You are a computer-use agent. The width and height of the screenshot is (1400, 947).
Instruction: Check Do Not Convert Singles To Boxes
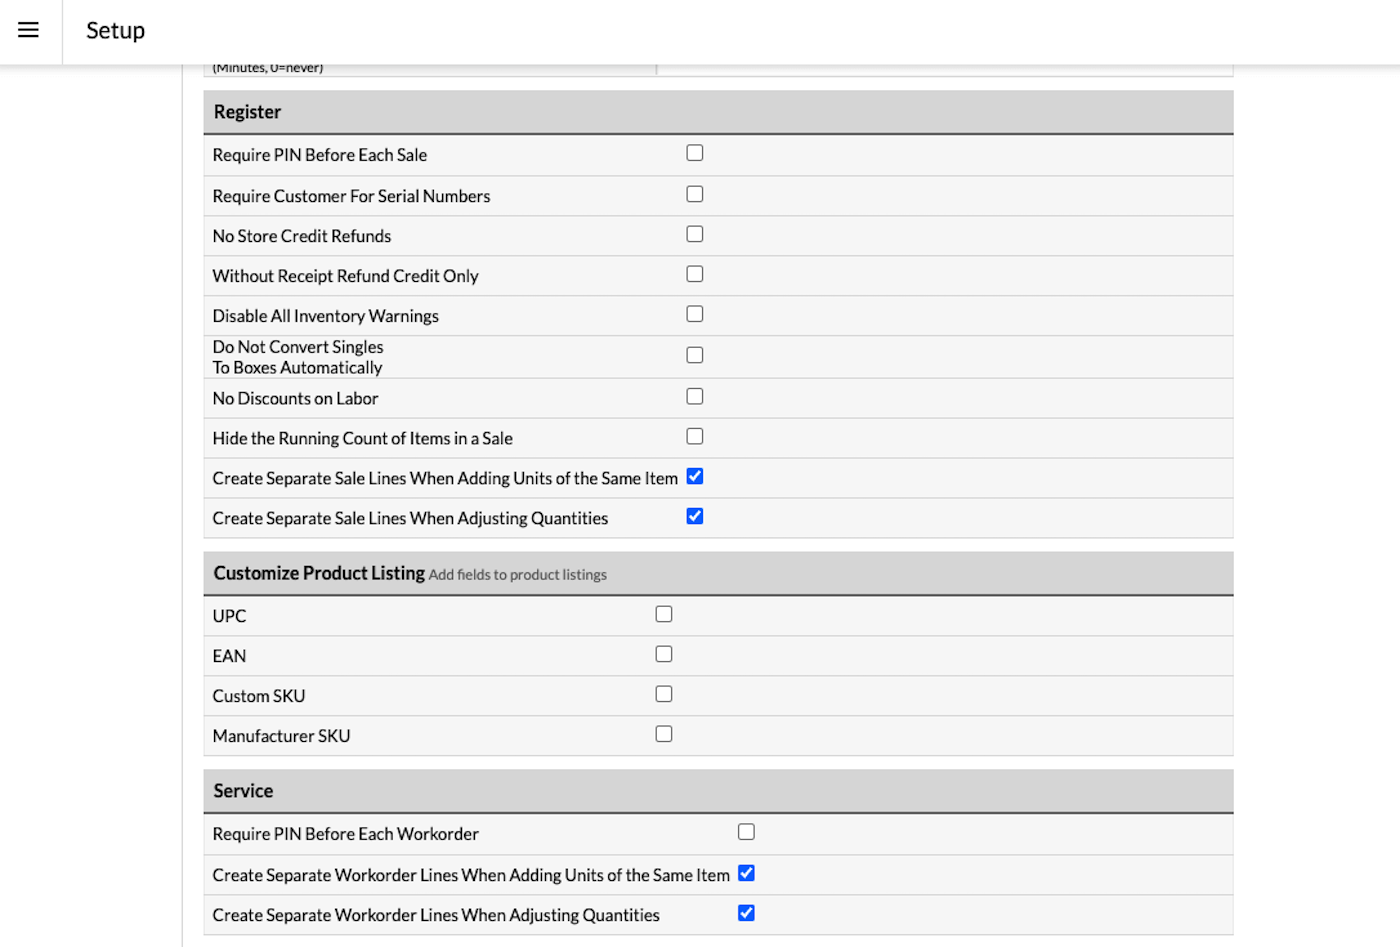[x=695, y=355]
